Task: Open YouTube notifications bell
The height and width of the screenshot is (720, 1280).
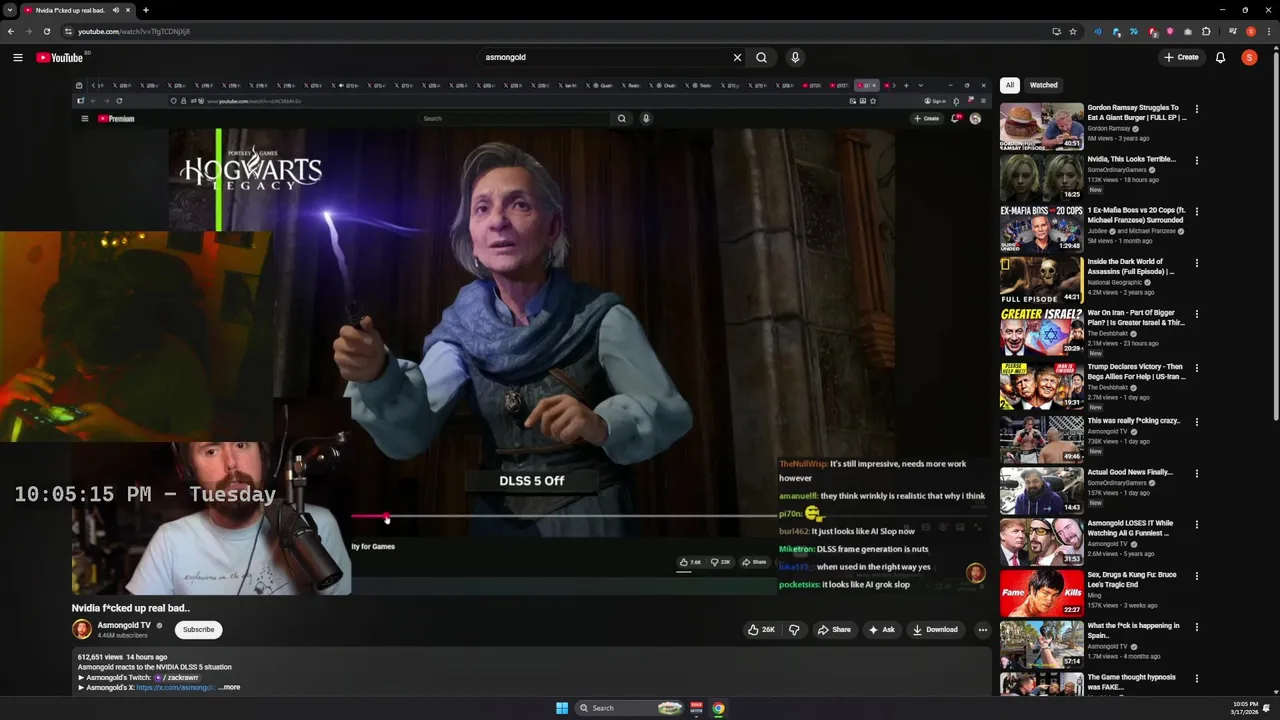Action: tap(1220, 57)
